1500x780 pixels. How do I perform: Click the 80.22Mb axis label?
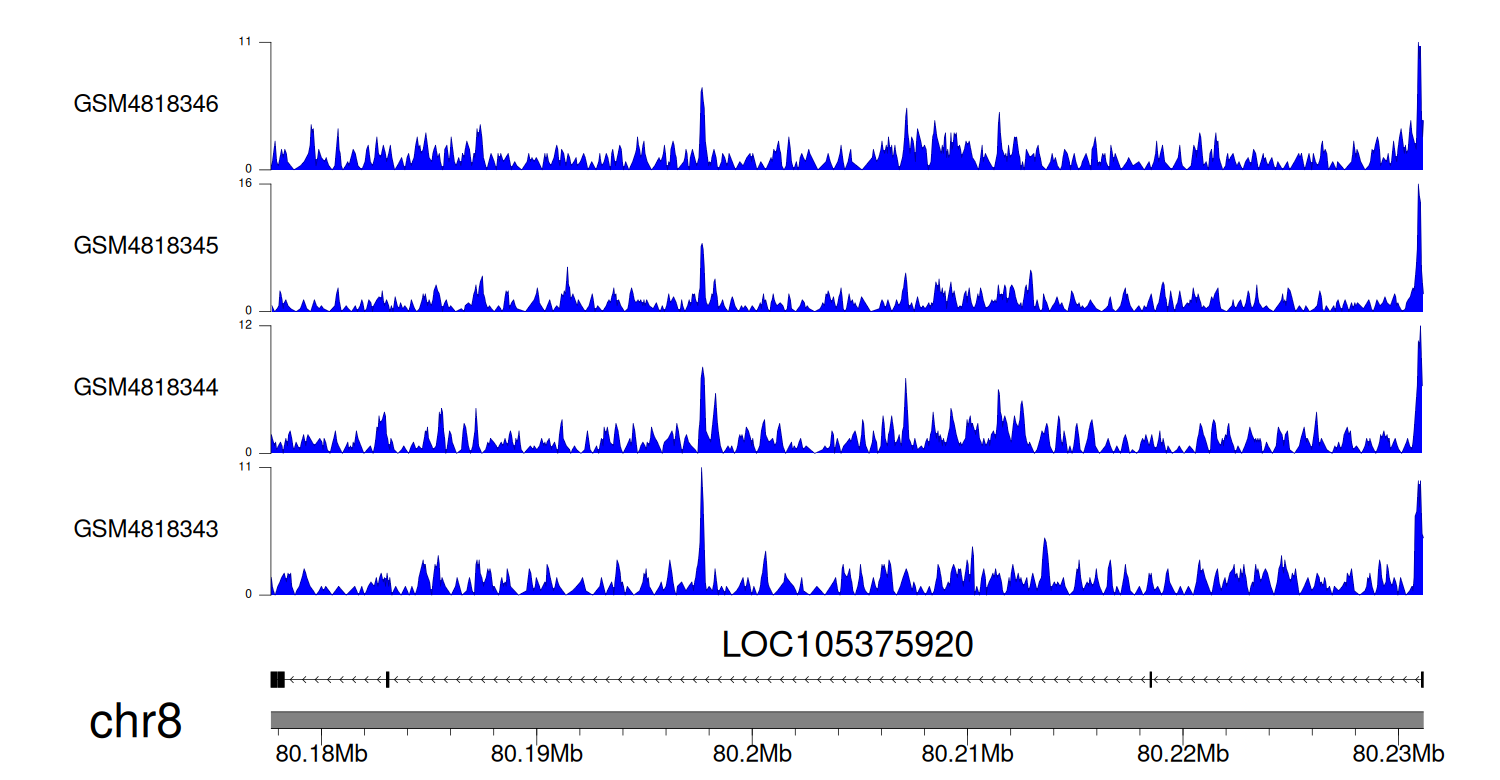tap(1182, 752)
